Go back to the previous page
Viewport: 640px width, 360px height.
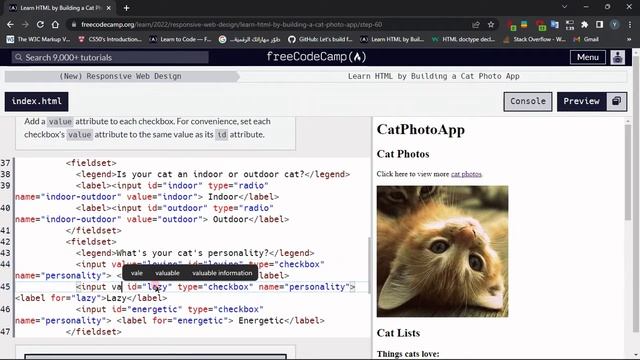(x=10, y=24)
